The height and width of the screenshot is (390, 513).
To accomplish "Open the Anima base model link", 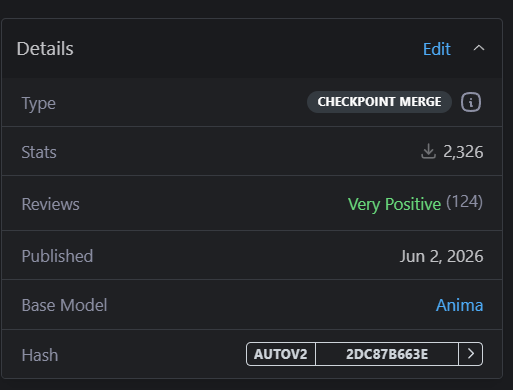I will click(x=459, y=305).
